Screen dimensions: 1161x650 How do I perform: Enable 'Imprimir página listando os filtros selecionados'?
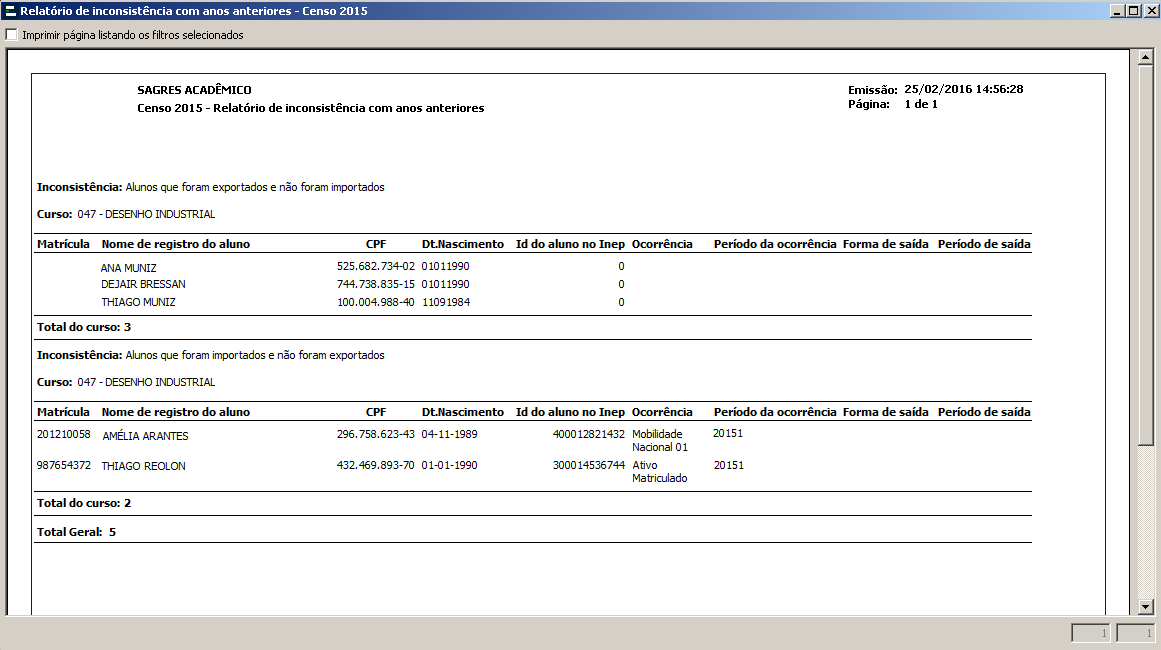click(x=10, y=33)
